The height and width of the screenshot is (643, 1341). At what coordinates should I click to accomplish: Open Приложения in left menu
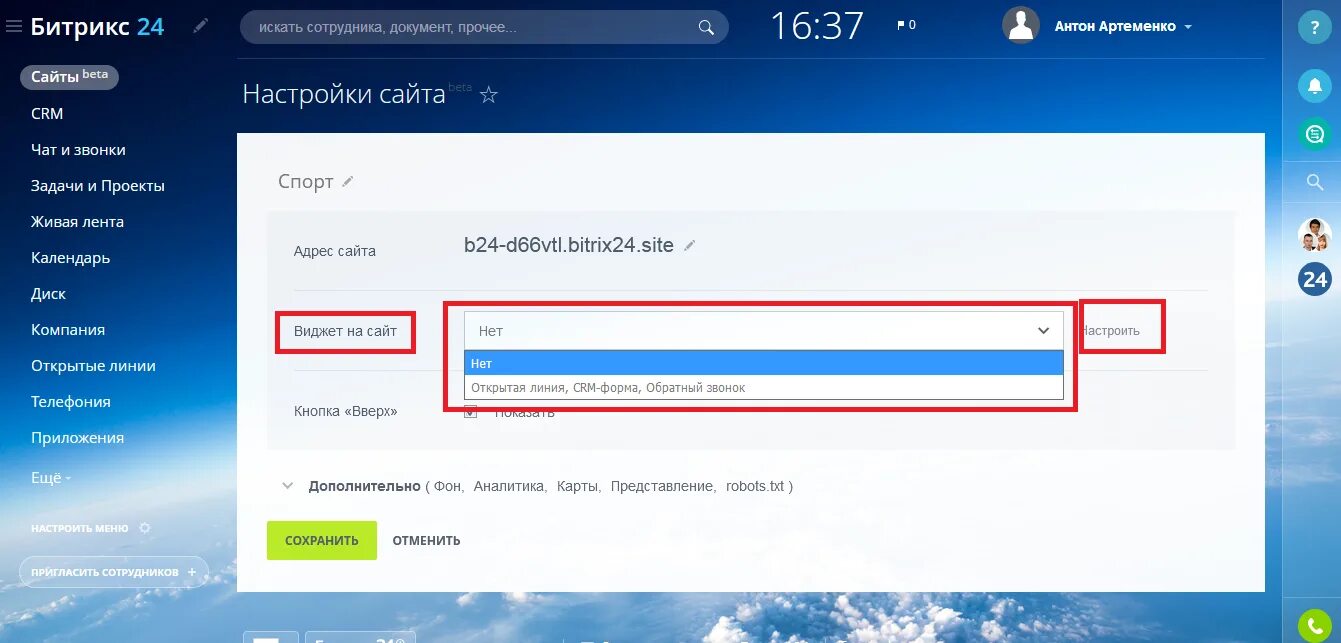[x=78, y=438]
